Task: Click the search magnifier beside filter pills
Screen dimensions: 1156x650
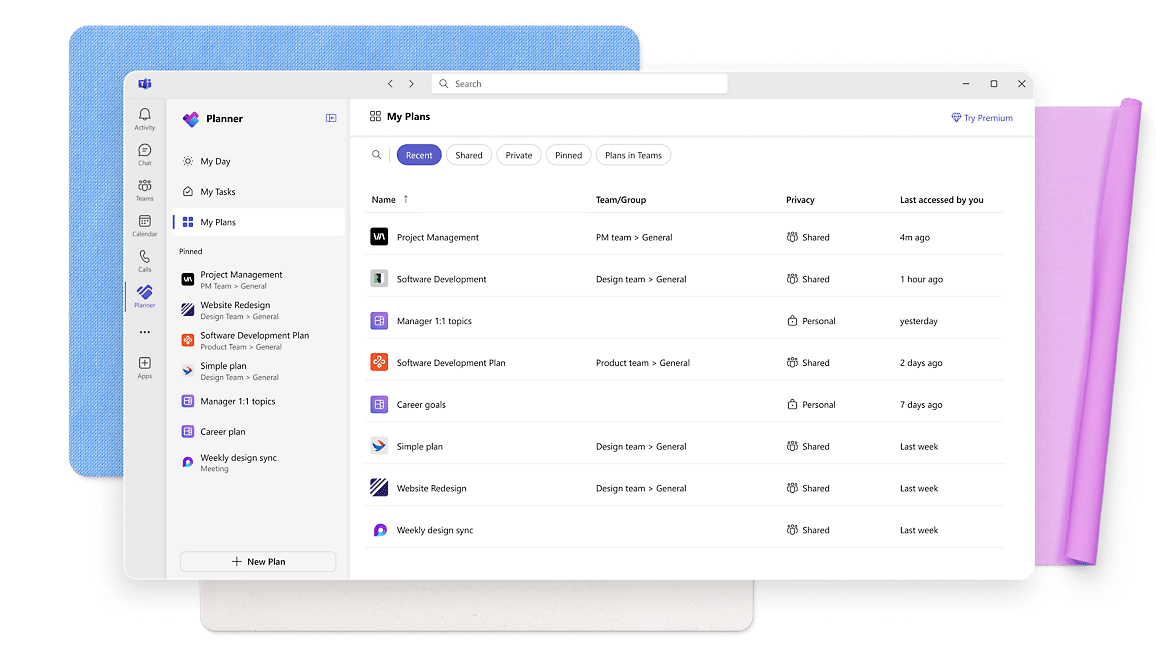Action: pos(377,155)
